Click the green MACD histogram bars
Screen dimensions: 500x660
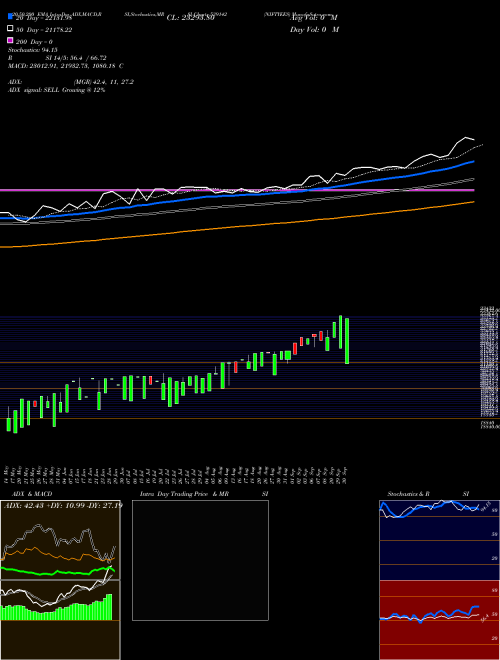click(x=56, y=607)
